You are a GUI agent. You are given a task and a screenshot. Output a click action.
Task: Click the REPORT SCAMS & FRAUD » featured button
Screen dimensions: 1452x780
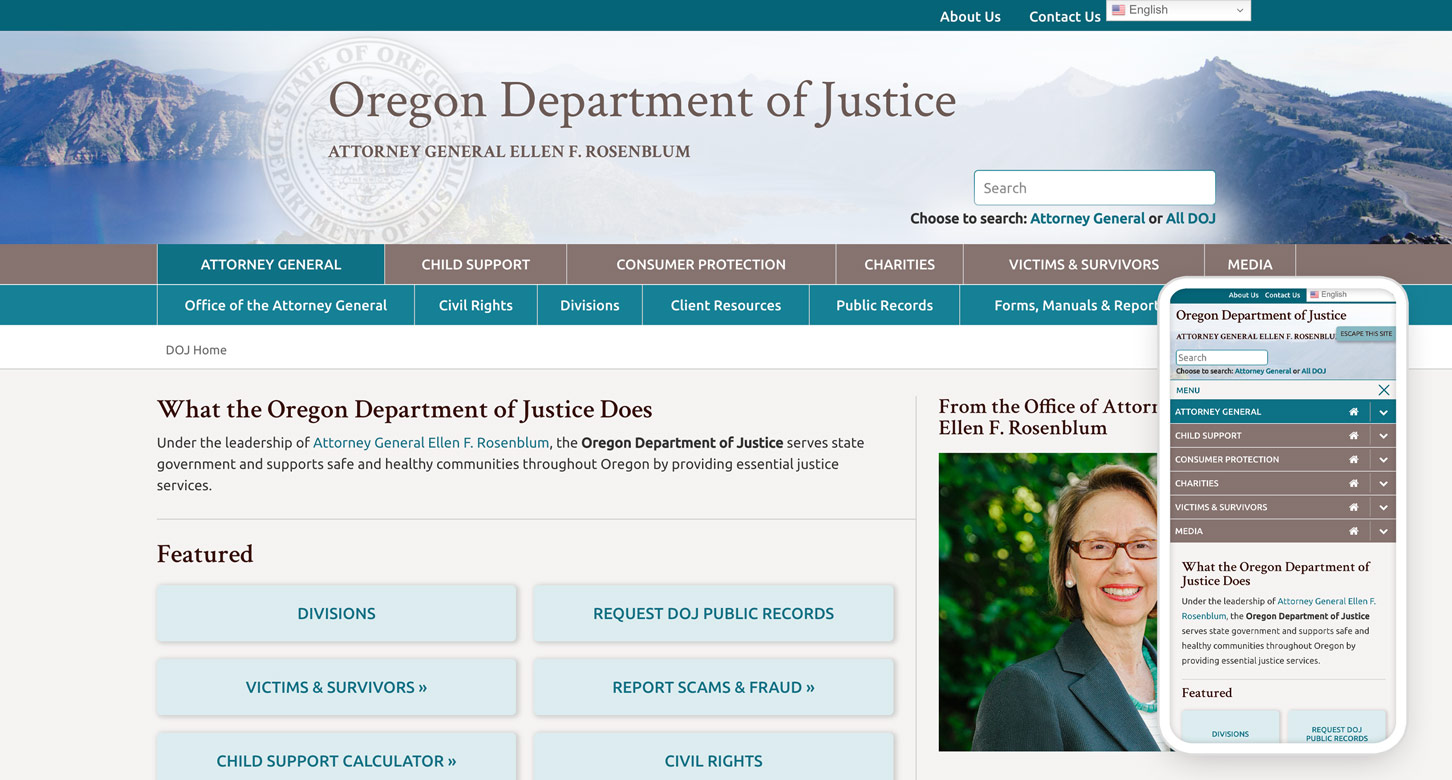click(713, 687)
